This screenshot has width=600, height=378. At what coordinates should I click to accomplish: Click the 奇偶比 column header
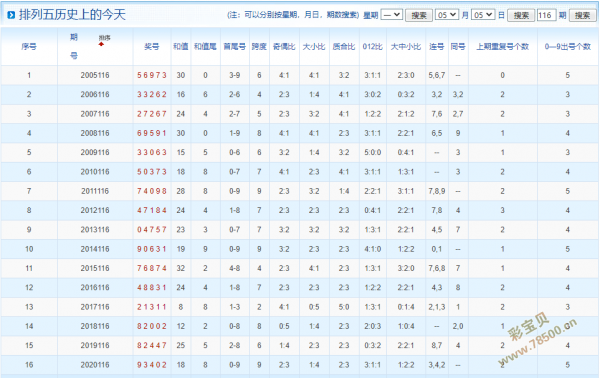click(x=284, y=46)
